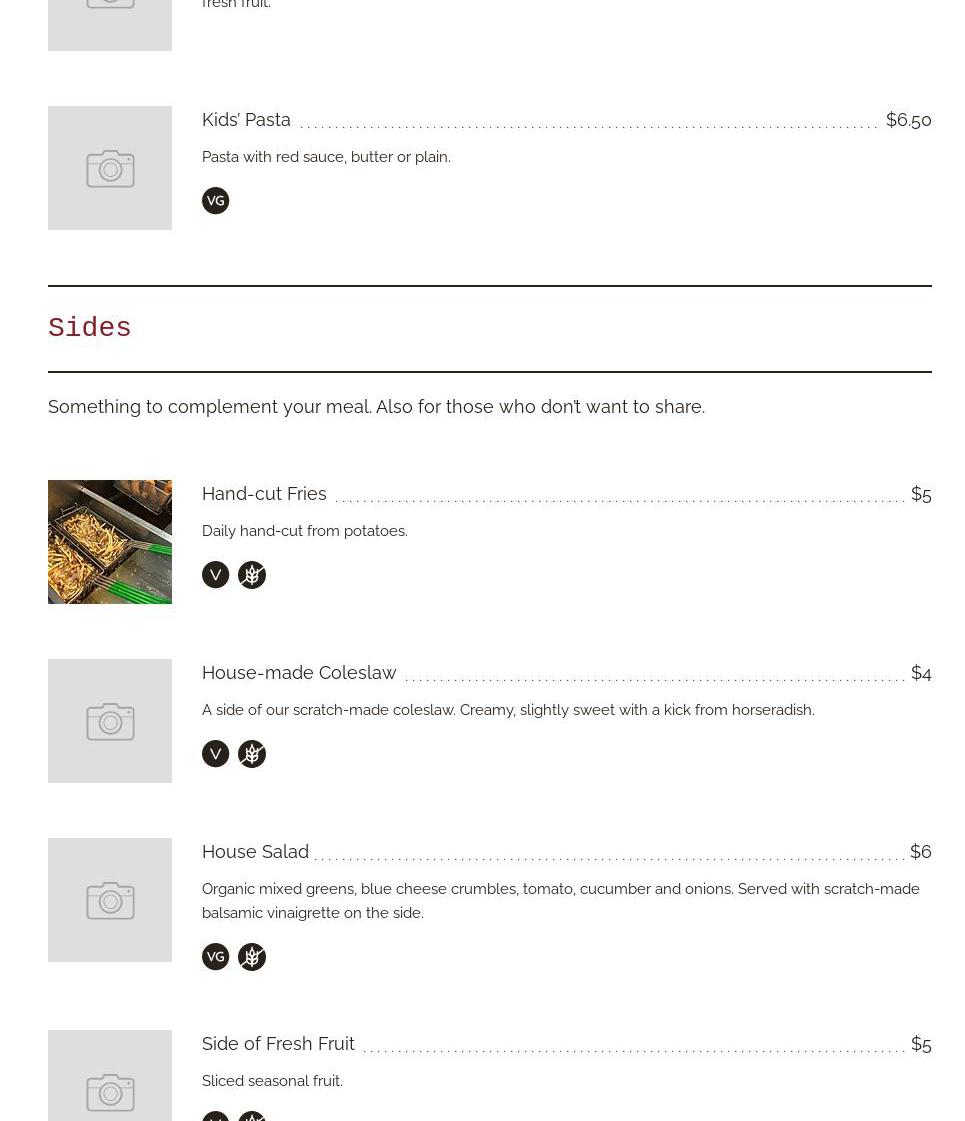Screen dimensions: 965x1121
Task: Click gluten-free icon under Hand-cut Fries
Action: point(252,575)
